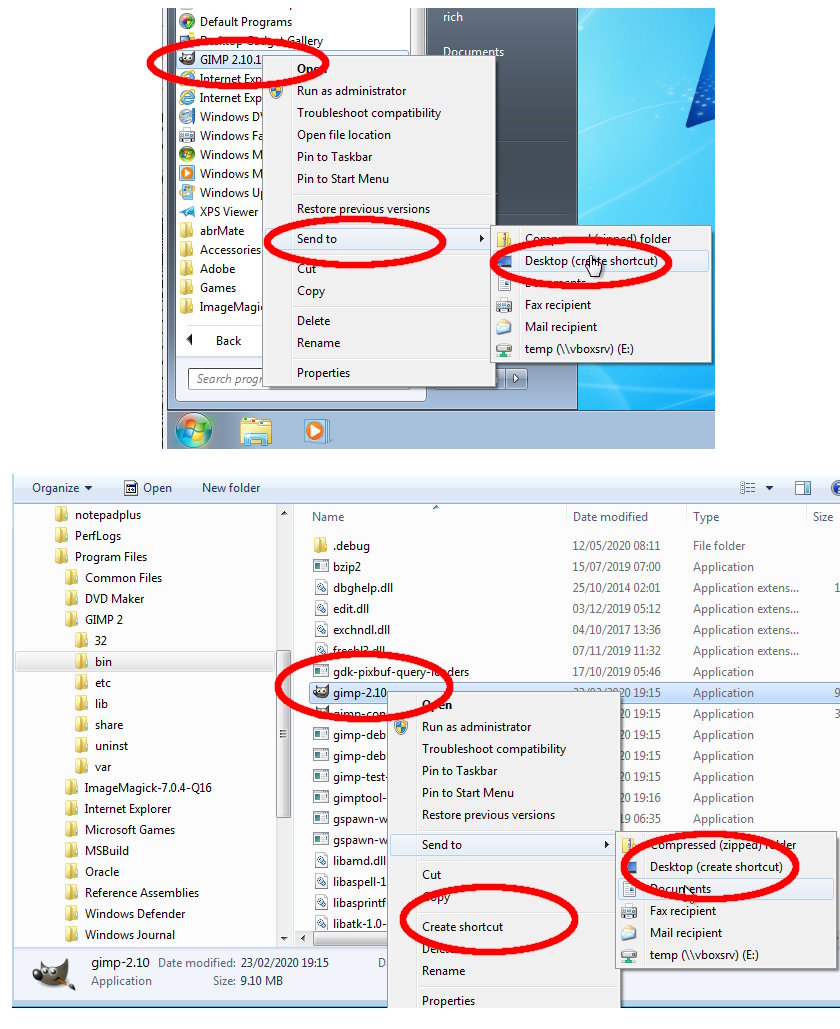Image resolution: width=840 pixels, height=1029 pixels.
Task: Click Troubleshoot compatibility in lower context menu
Action: click(x=494, y=749)
